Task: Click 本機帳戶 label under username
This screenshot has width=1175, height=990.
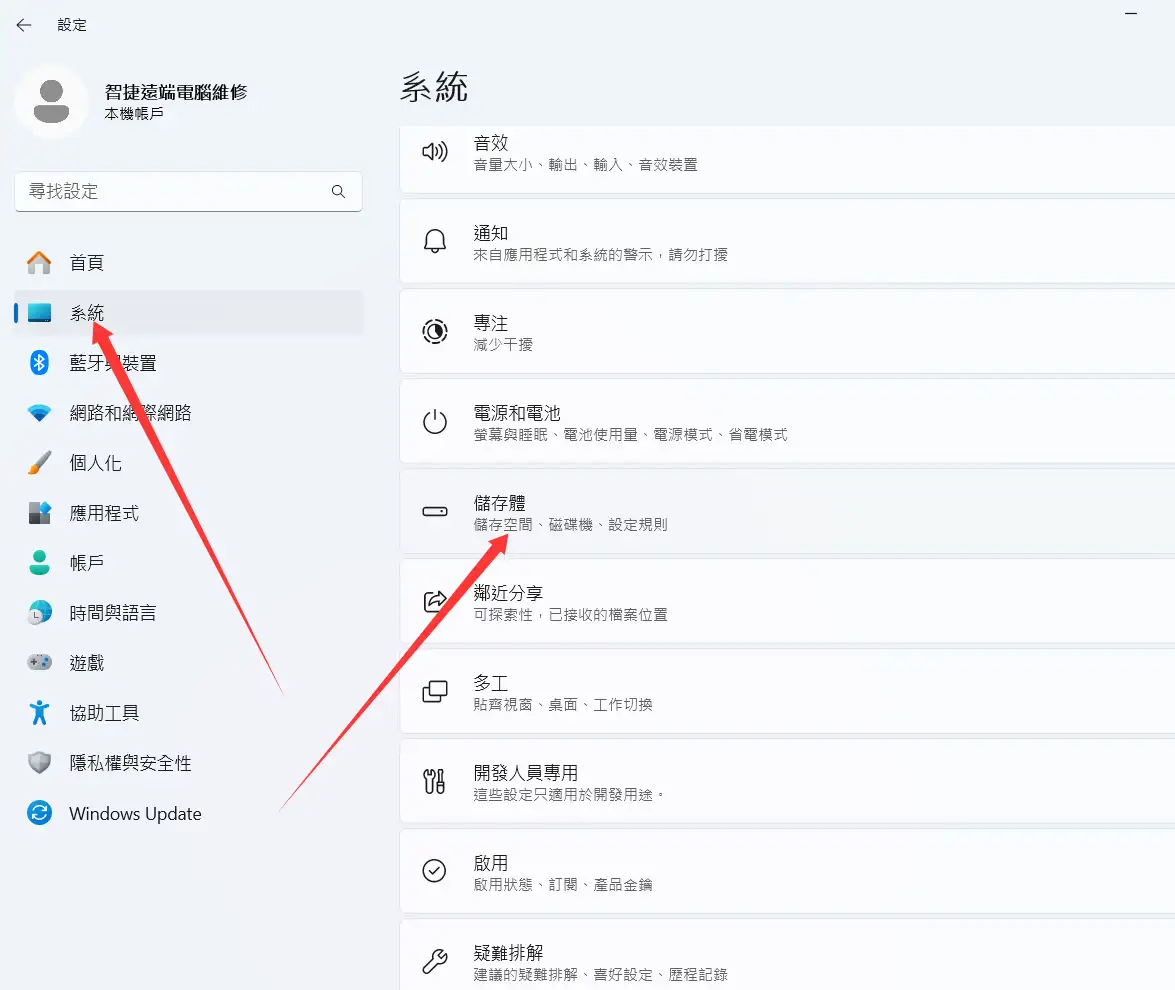Action: [x=134, y=113]
